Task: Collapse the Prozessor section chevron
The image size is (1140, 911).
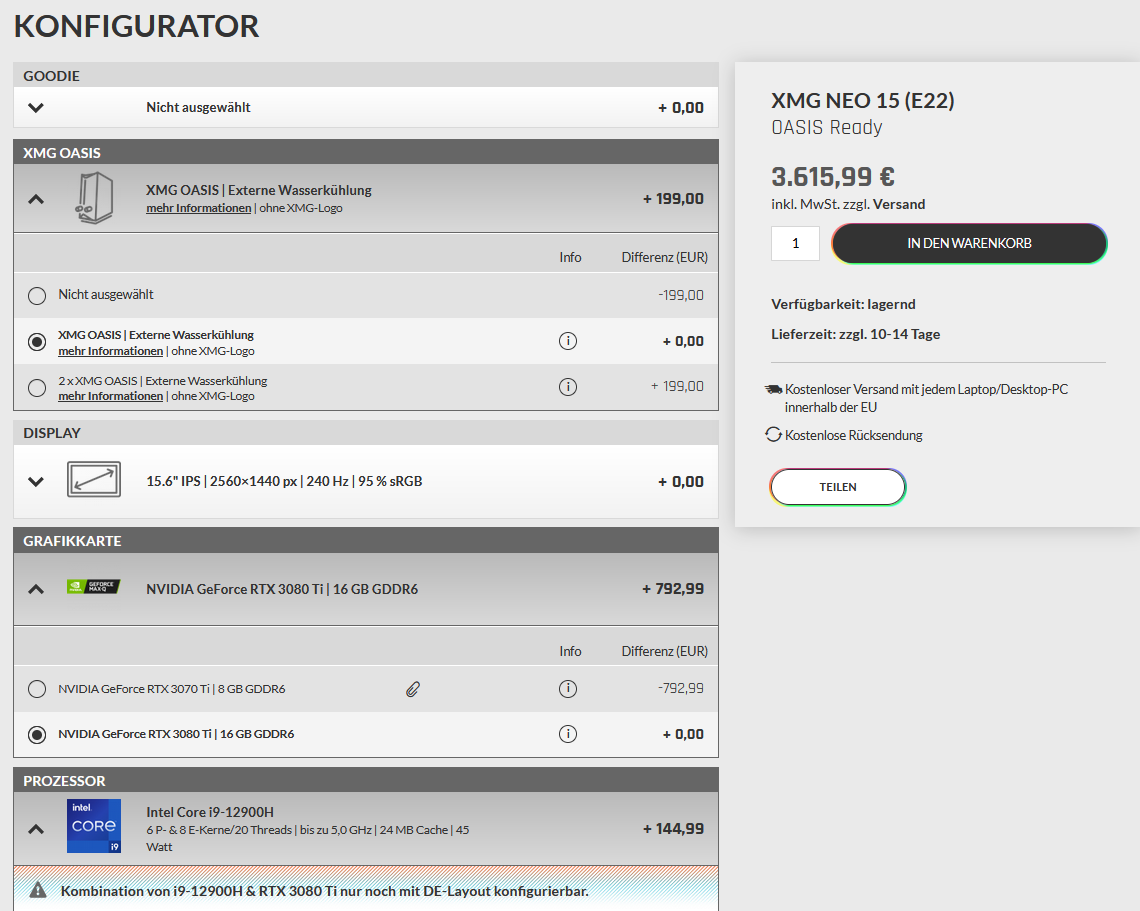Action: click(x=36, y=829)
